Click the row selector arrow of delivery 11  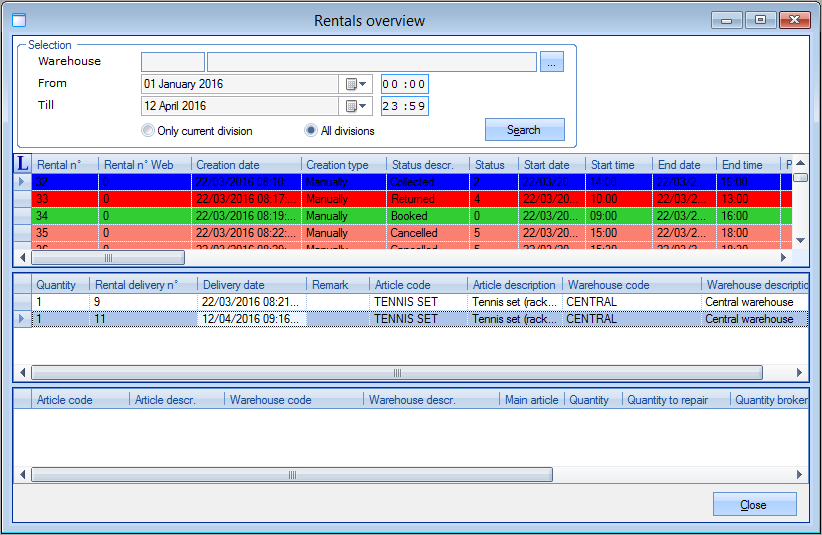coord(22,319)
